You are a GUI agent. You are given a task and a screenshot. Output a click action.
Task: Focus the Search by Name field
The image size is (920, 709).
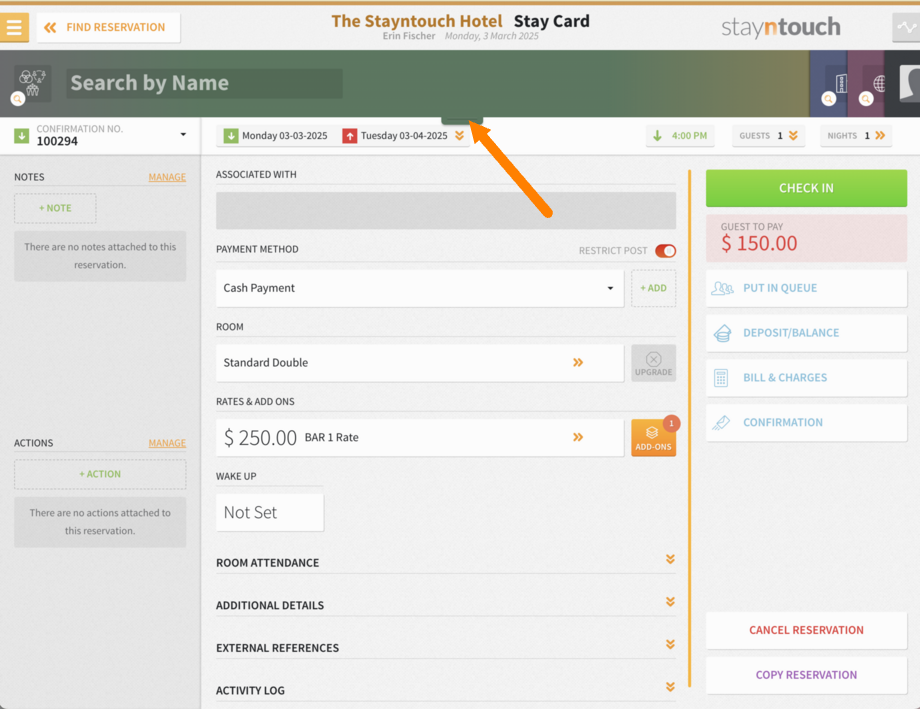tap(204, 83)
